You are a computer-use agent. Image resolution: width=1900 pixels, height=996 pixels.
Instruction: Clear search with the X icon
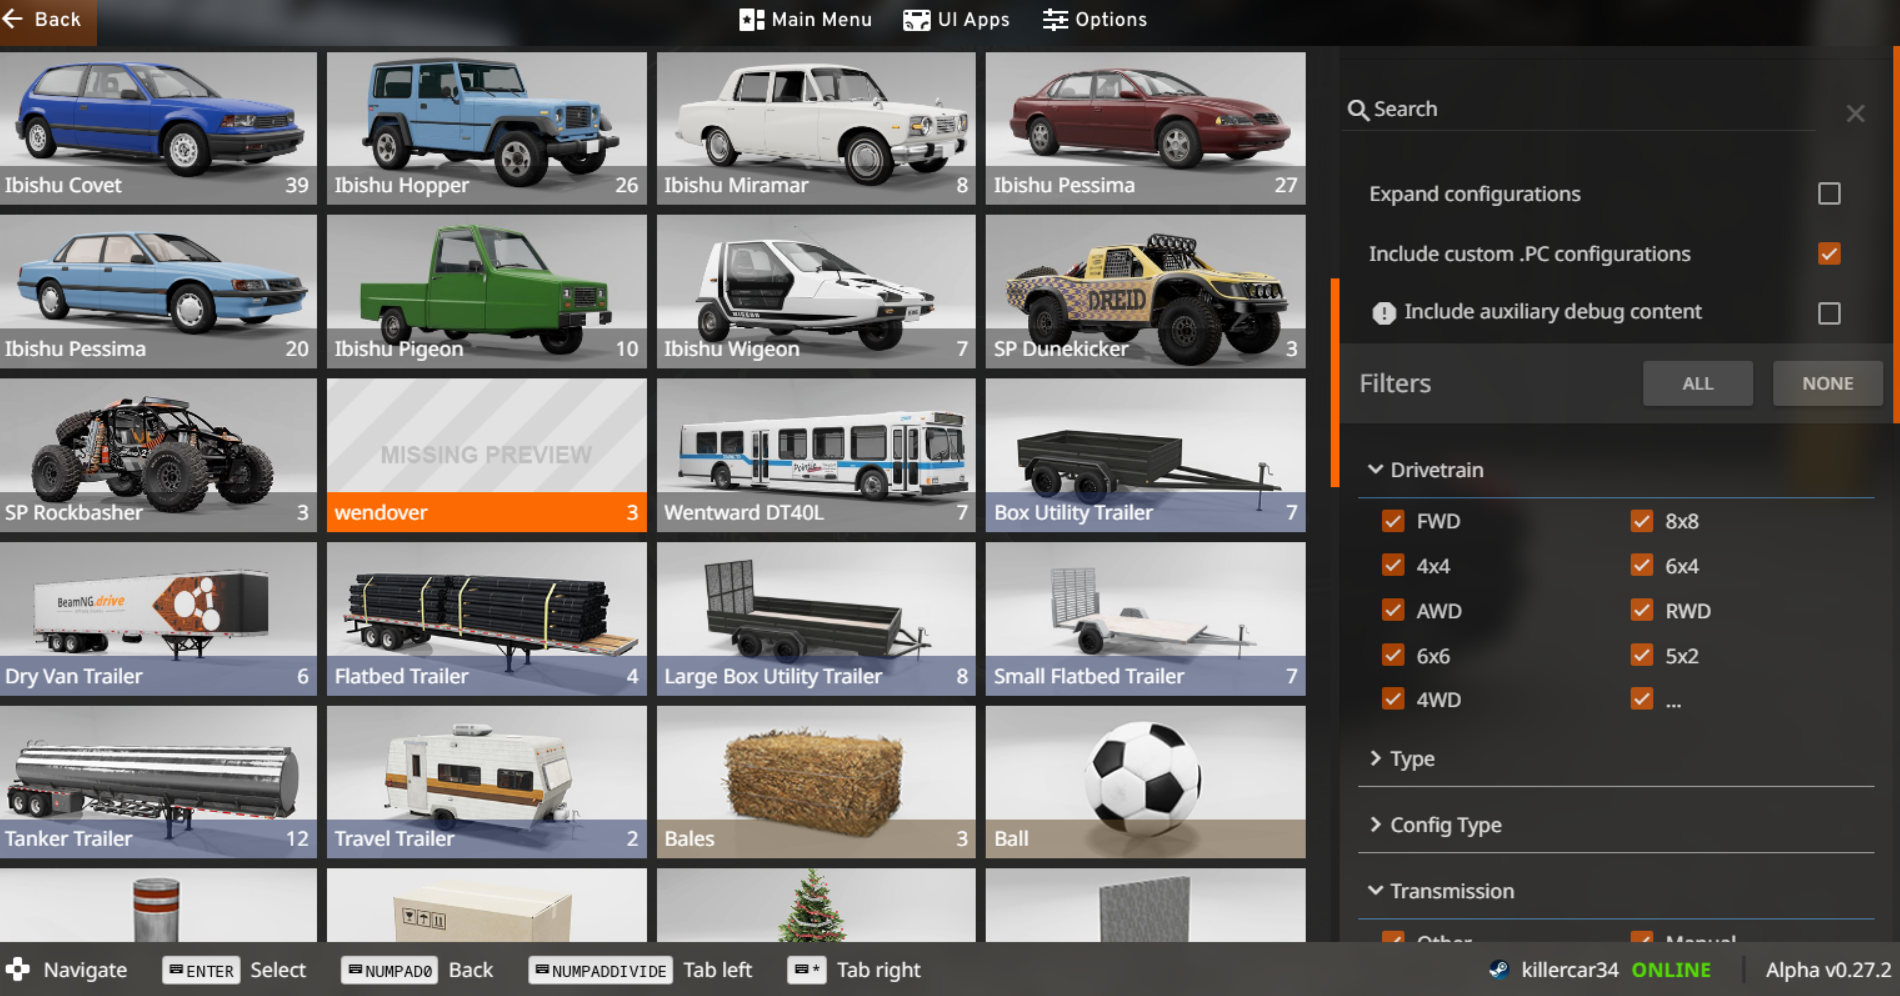point(1855,114)
